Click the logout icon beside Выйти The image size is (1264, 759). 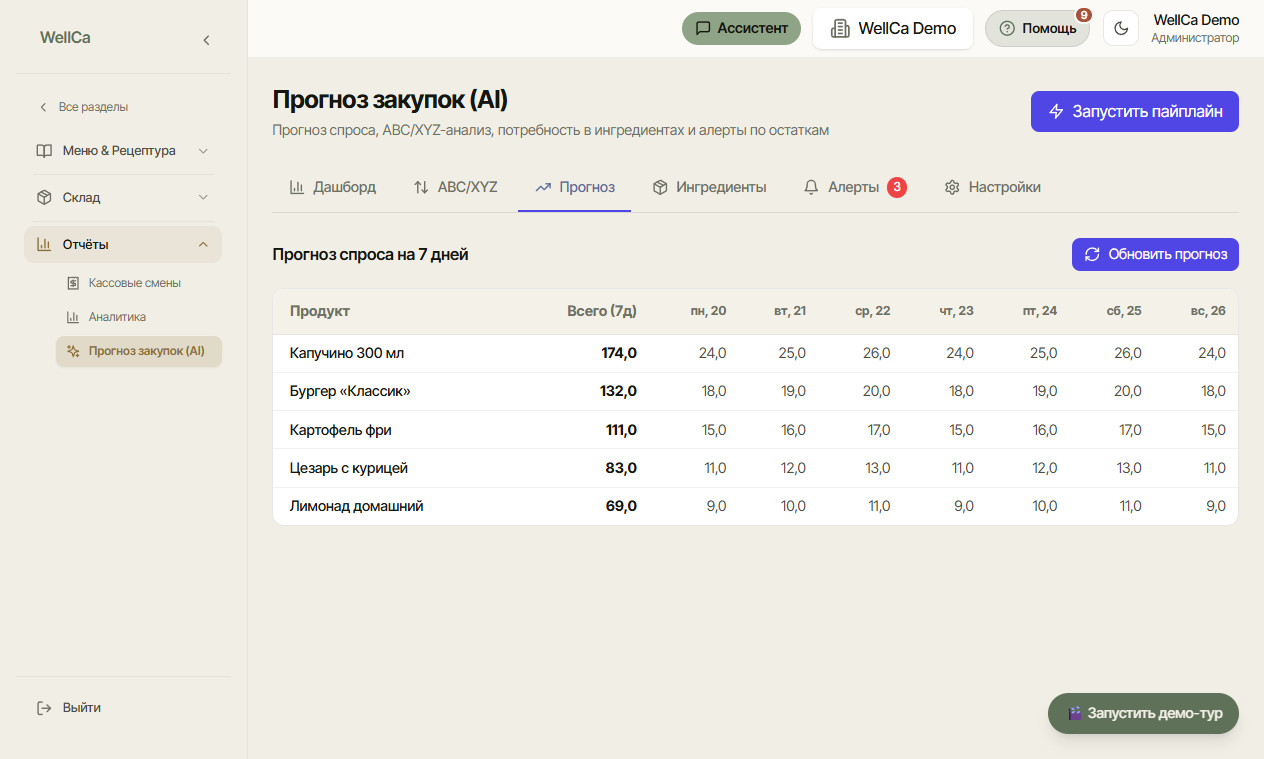tap(44, 708)
